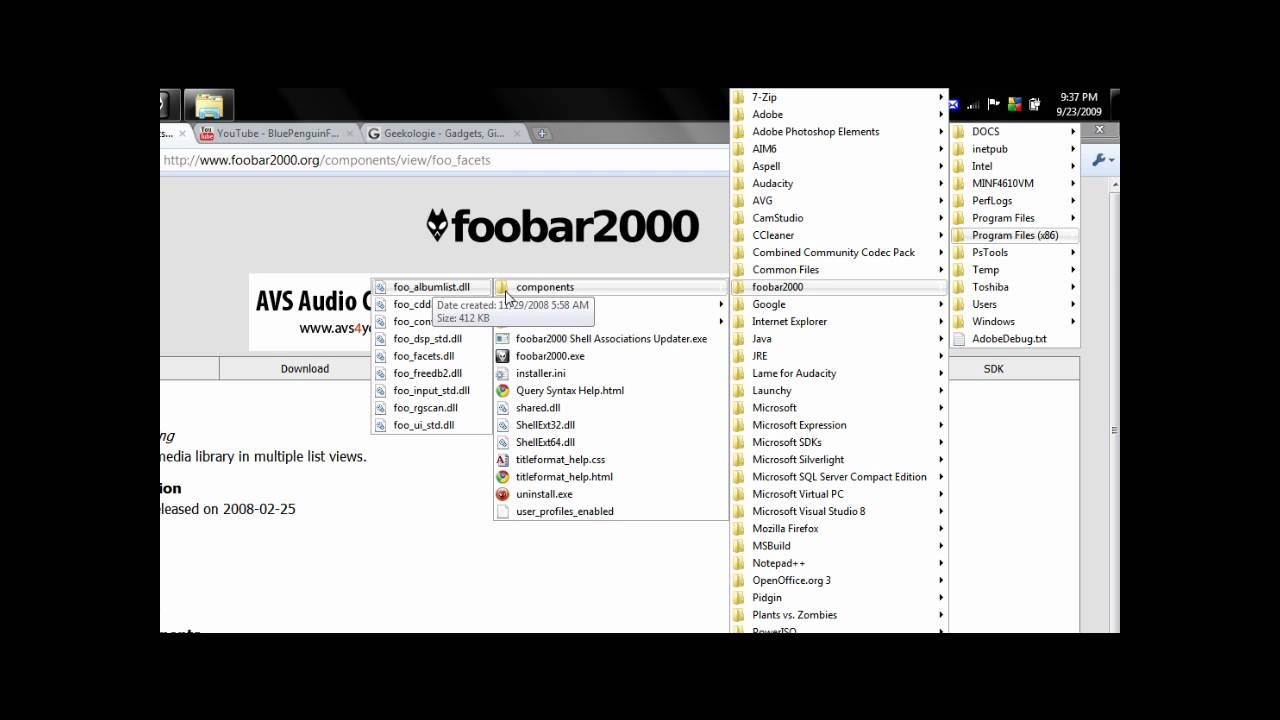Click the Download tab on the page
Viewport: 1280px width, 720px height.
pos(305,369)
